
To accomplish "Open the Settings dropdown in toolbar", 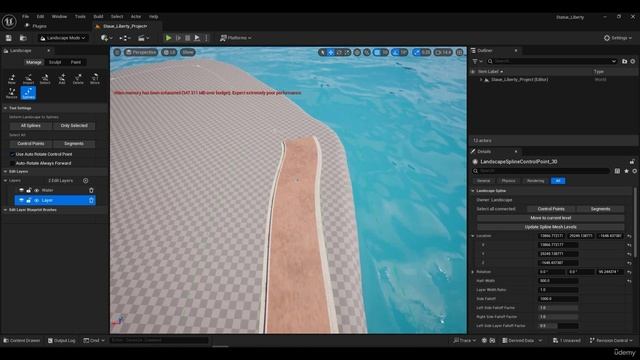I will [x=618, y=38].
